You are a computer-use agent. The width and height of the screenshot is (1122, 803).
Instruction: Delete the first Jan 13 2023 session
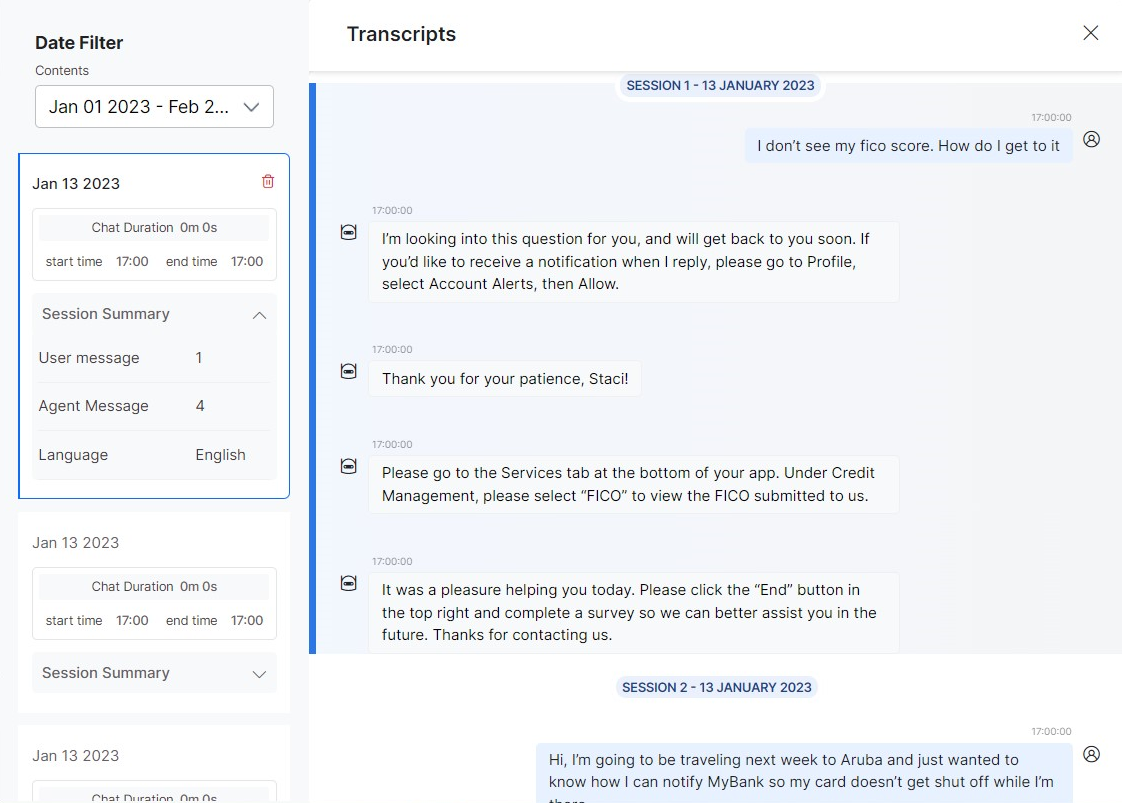tap(268, 181)
